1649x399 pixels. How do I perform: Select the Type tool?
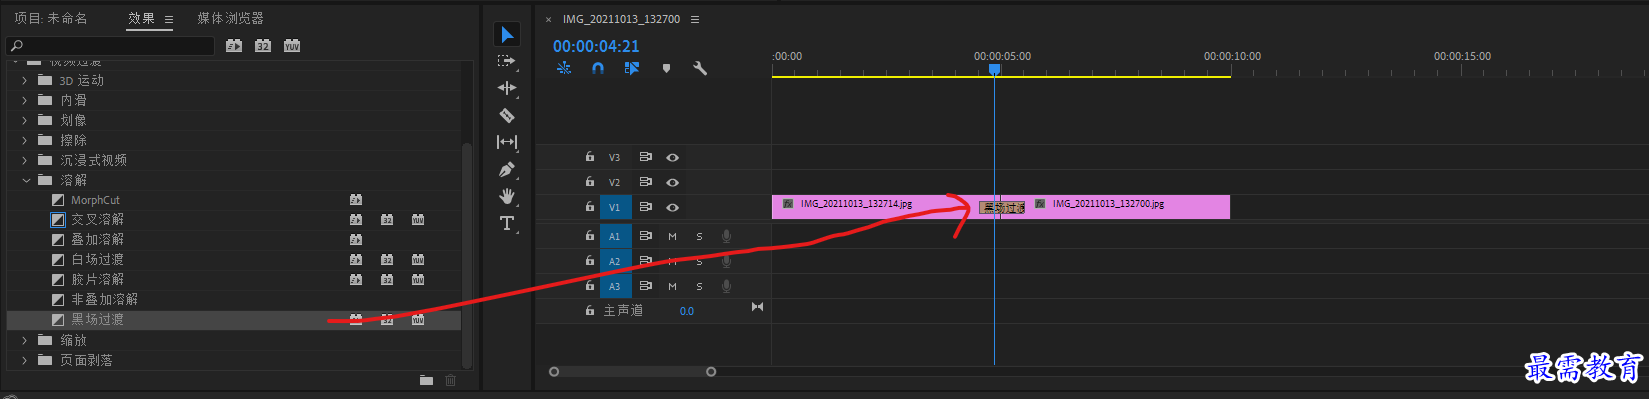[507, 223]
